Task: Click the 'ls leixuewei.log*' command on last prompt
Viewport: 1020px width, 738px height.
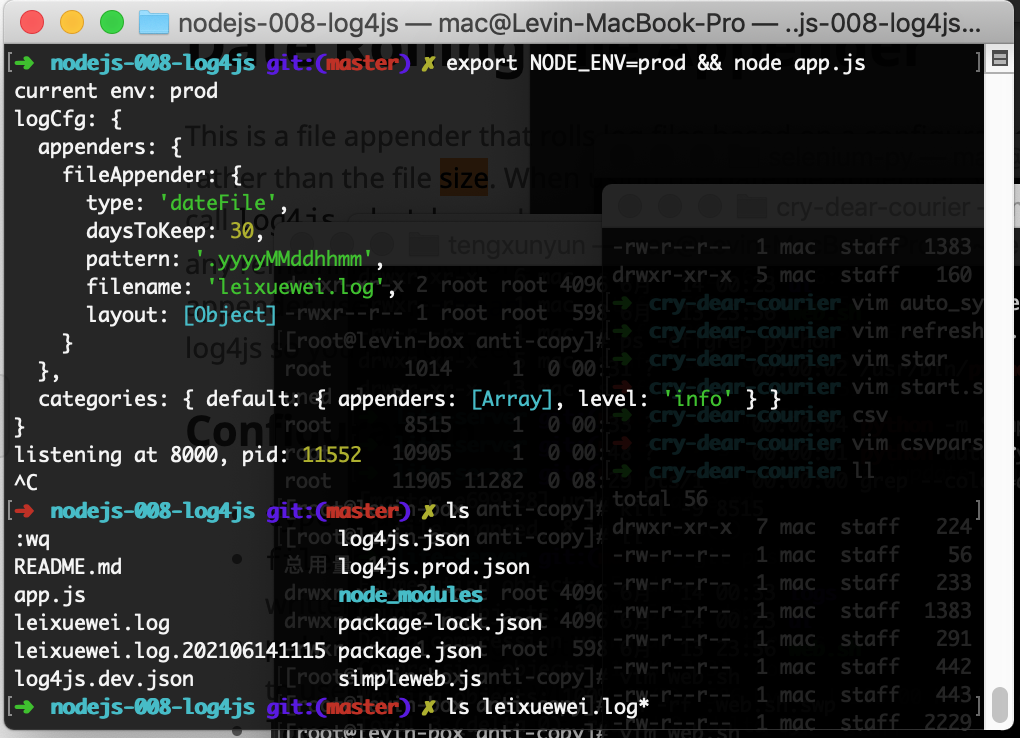Action: pos(548,707)
